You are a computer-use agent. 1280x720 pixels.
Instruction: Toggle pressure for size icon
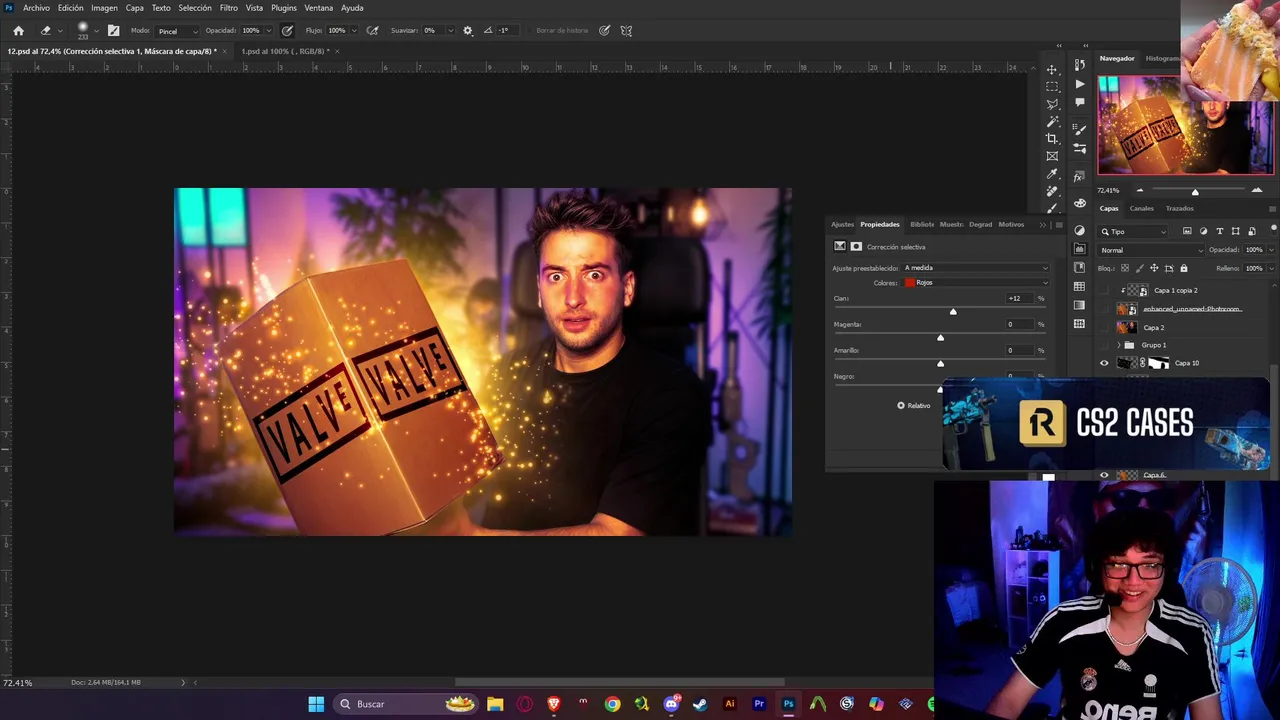click(605, 30)
